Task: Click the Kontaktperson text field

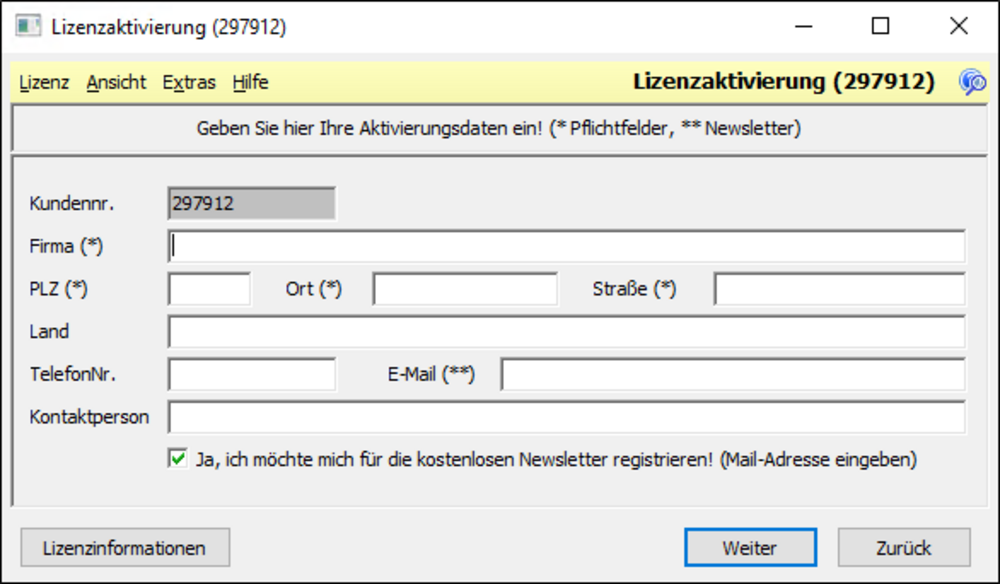Action: 567,417
